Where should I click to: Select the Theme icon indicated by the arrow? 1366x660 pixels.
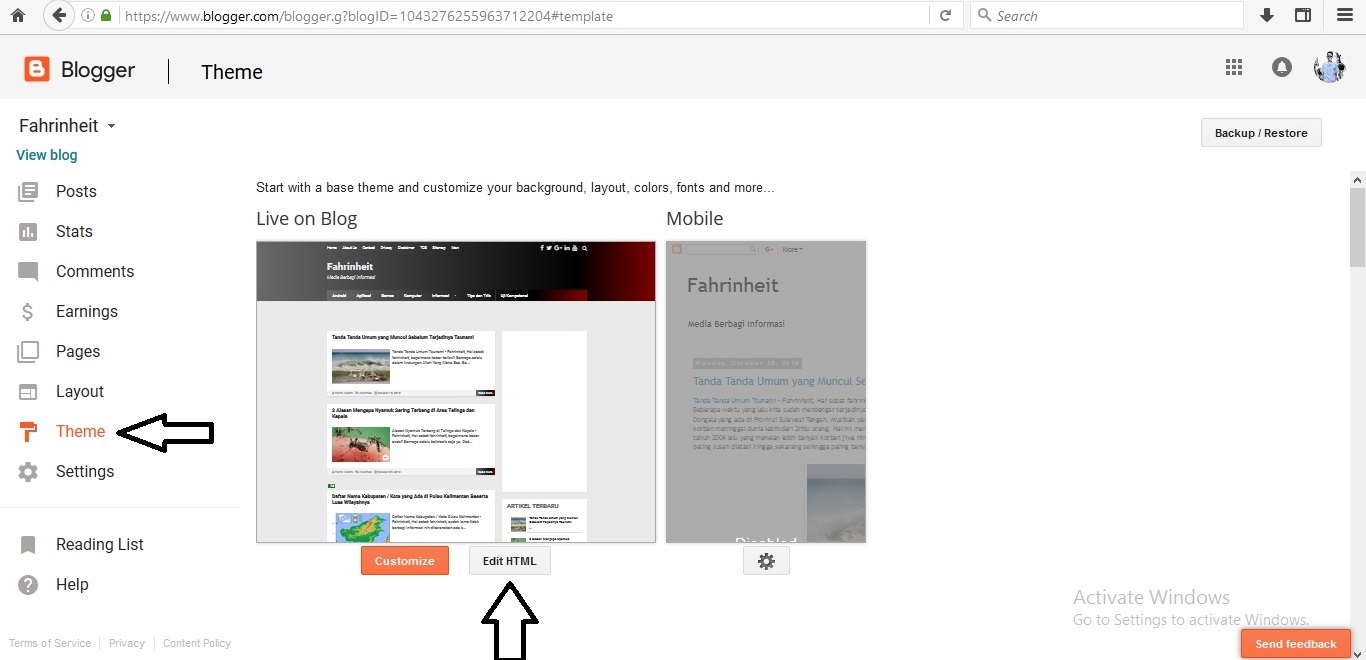click(x=28, y=431)
